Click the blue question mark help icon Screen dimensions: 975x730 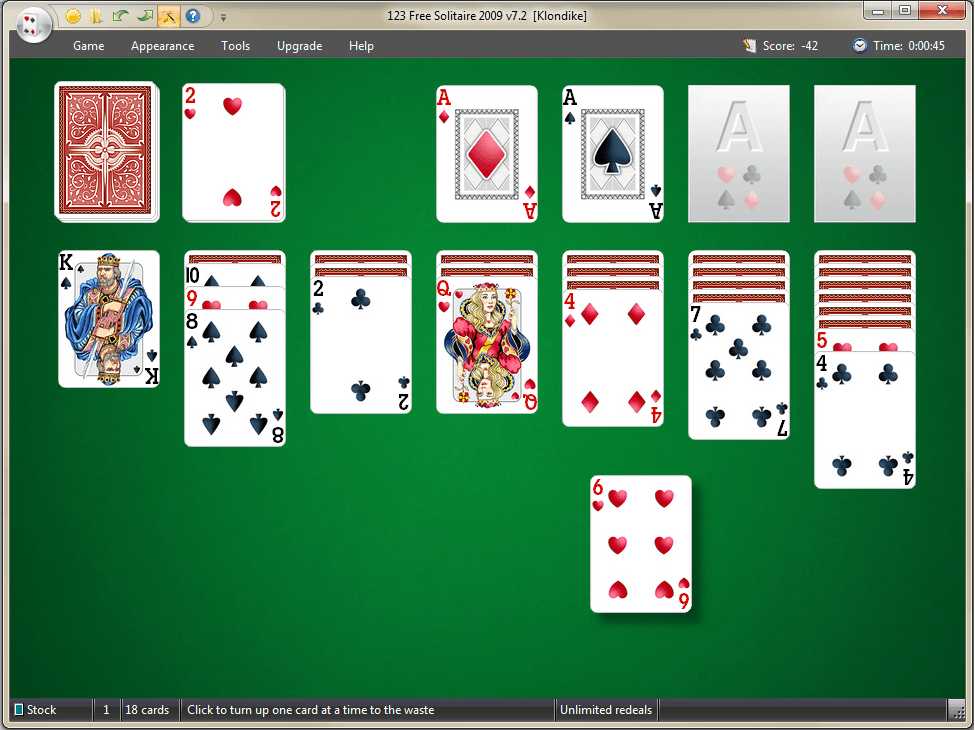[x=193, y=16]
